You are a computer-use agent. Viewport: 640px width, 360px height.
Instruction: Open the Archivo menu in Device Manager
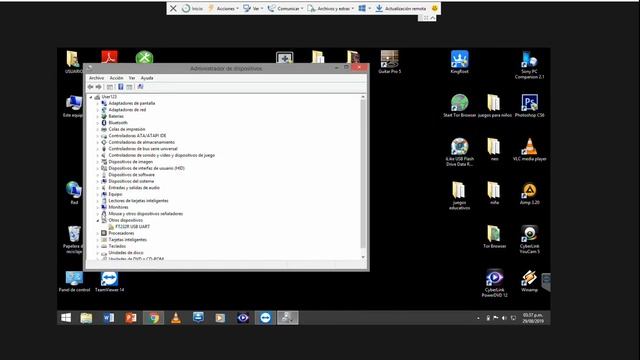(96, 78)
